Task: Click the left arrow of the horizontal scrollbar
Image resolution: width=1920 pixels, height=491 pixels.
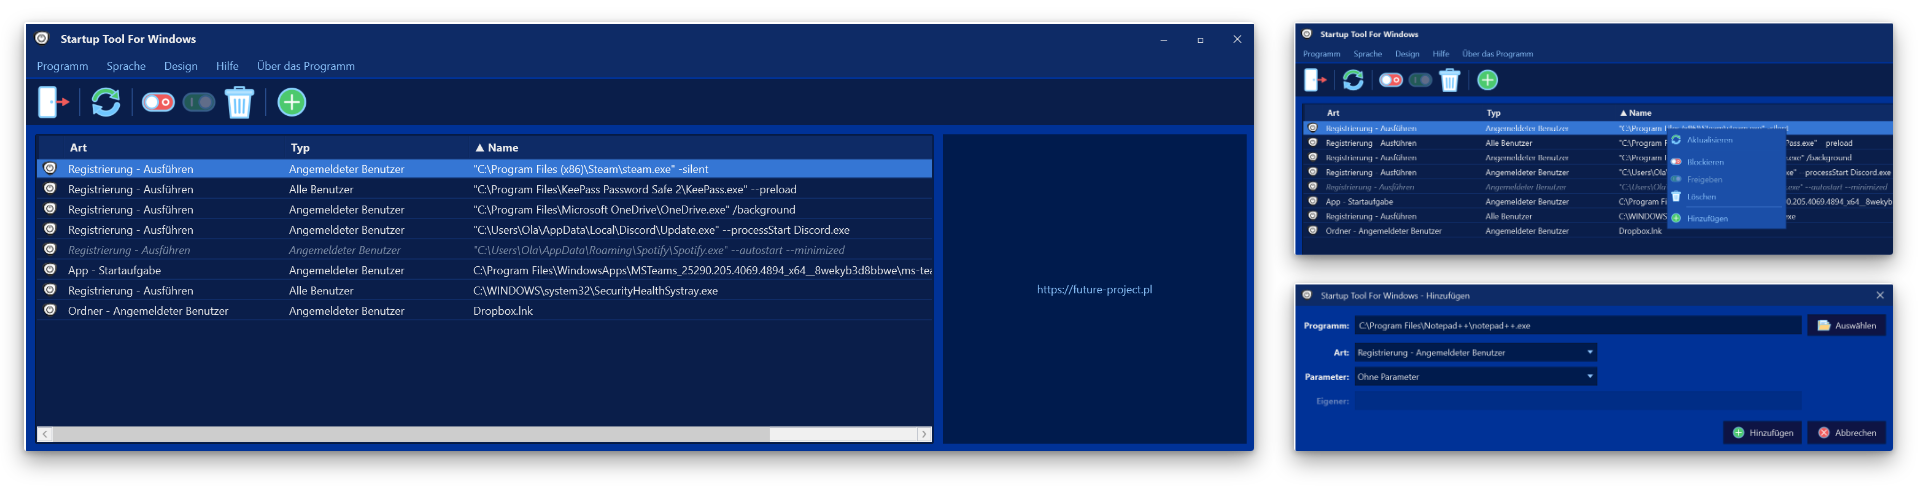Action: 45,434
